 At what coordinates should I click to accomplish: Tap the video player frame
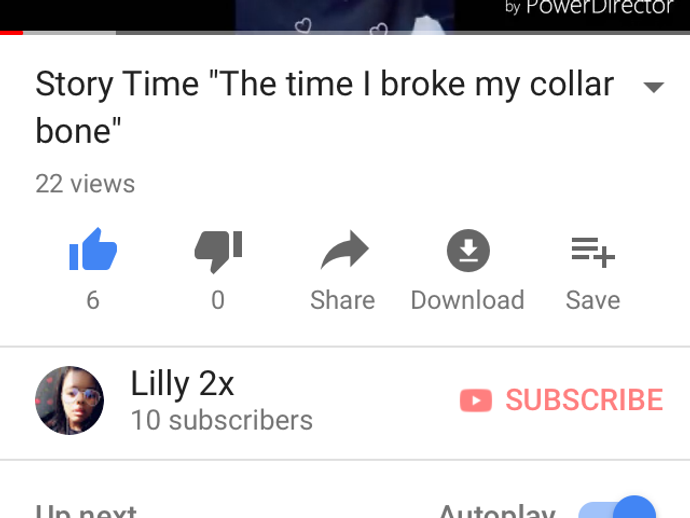coord(345,15)
